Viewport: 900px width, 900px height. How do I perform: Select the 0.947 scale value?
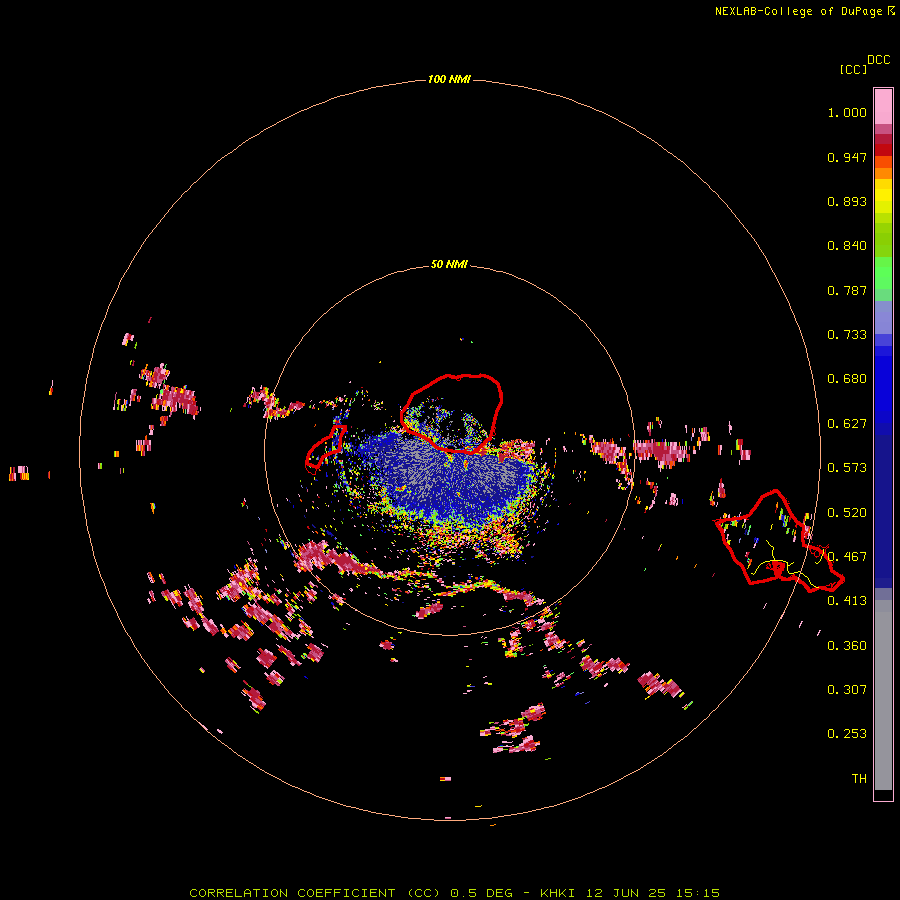pos(847,157)
